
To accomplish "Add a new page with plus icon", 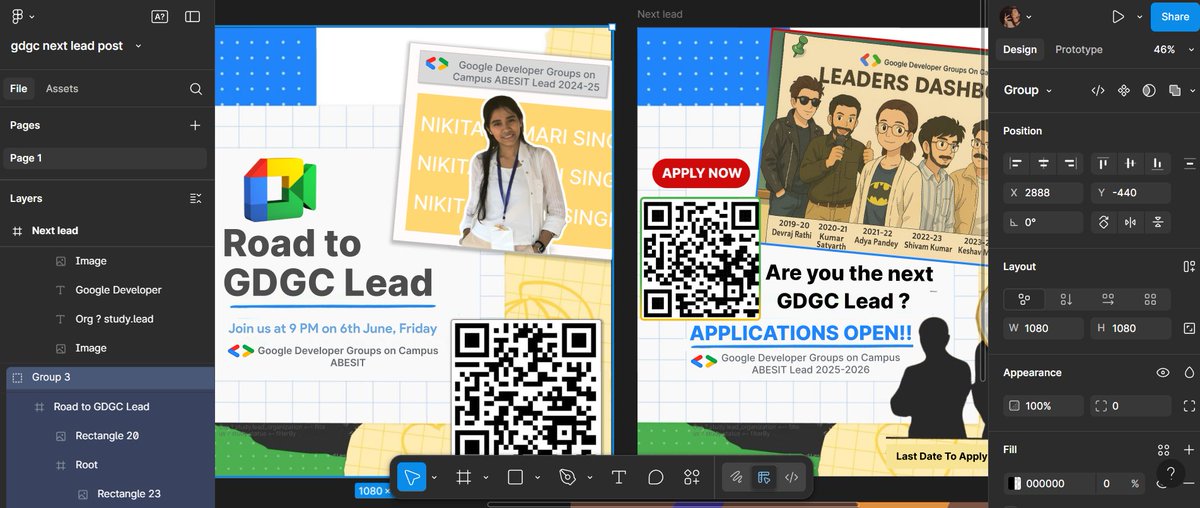I will point(195,125).
